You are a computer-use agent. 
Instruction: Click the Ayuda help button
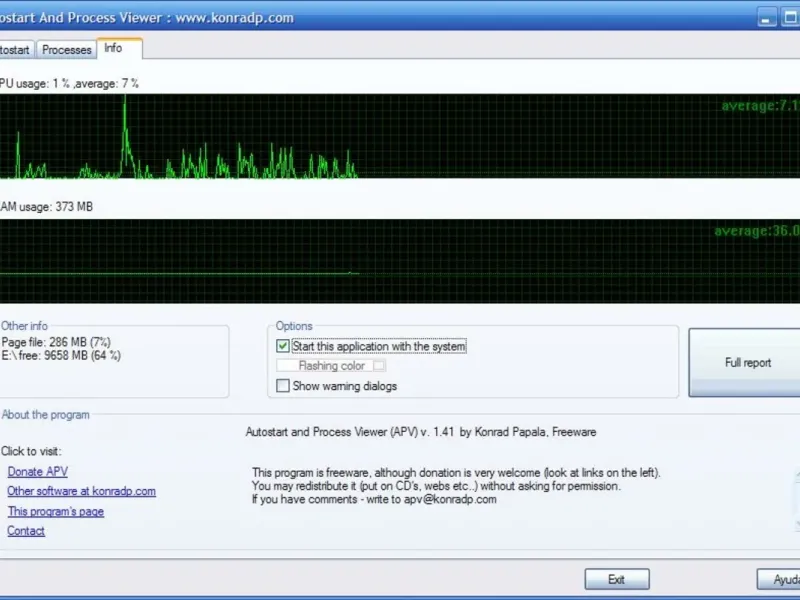point(779,580)
